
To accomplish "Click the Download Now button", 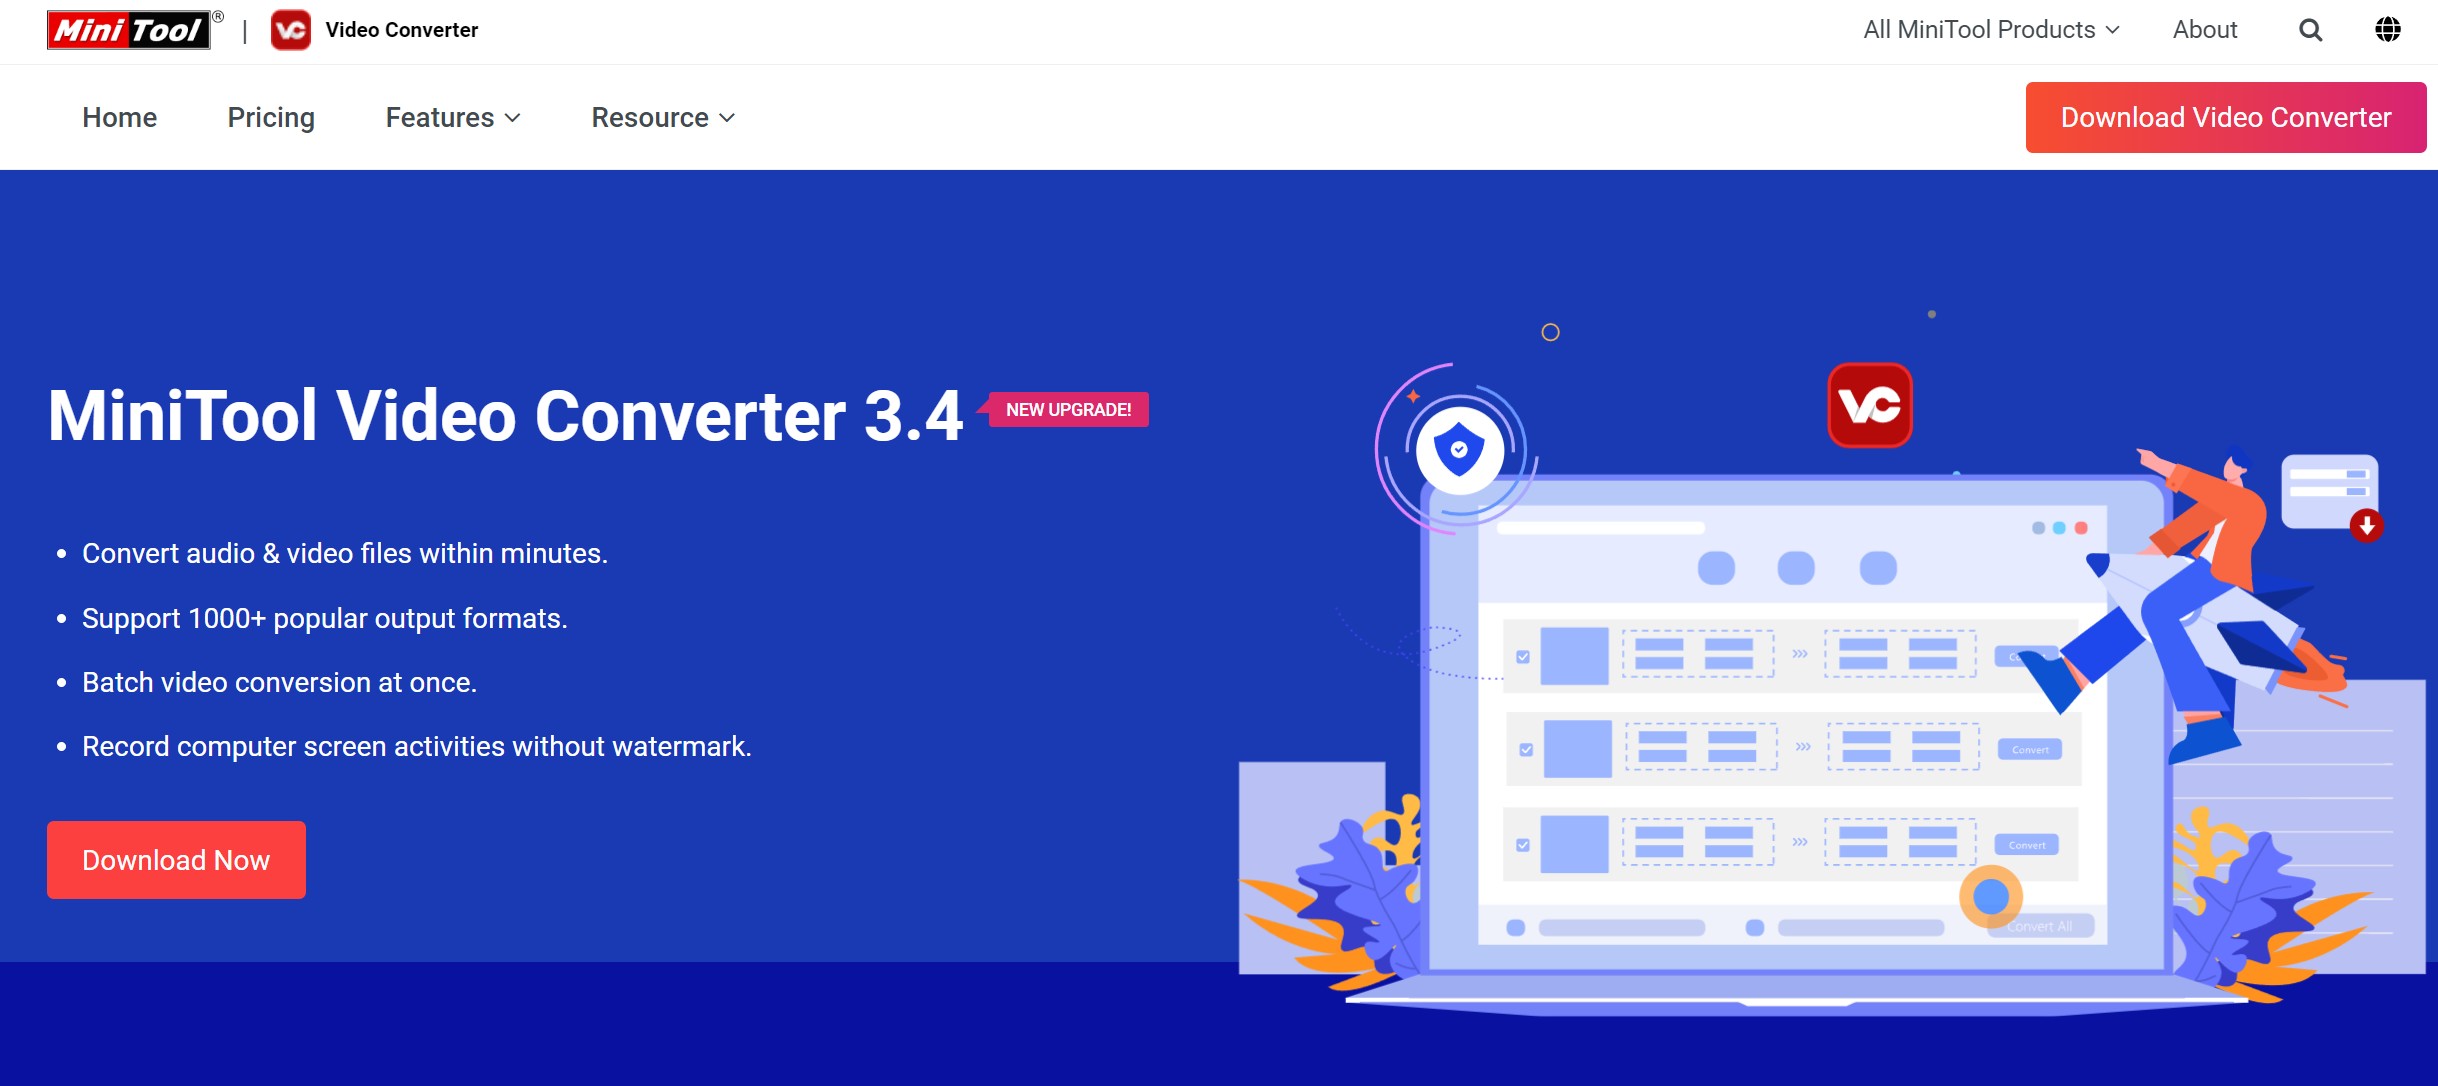I will 176,860.
